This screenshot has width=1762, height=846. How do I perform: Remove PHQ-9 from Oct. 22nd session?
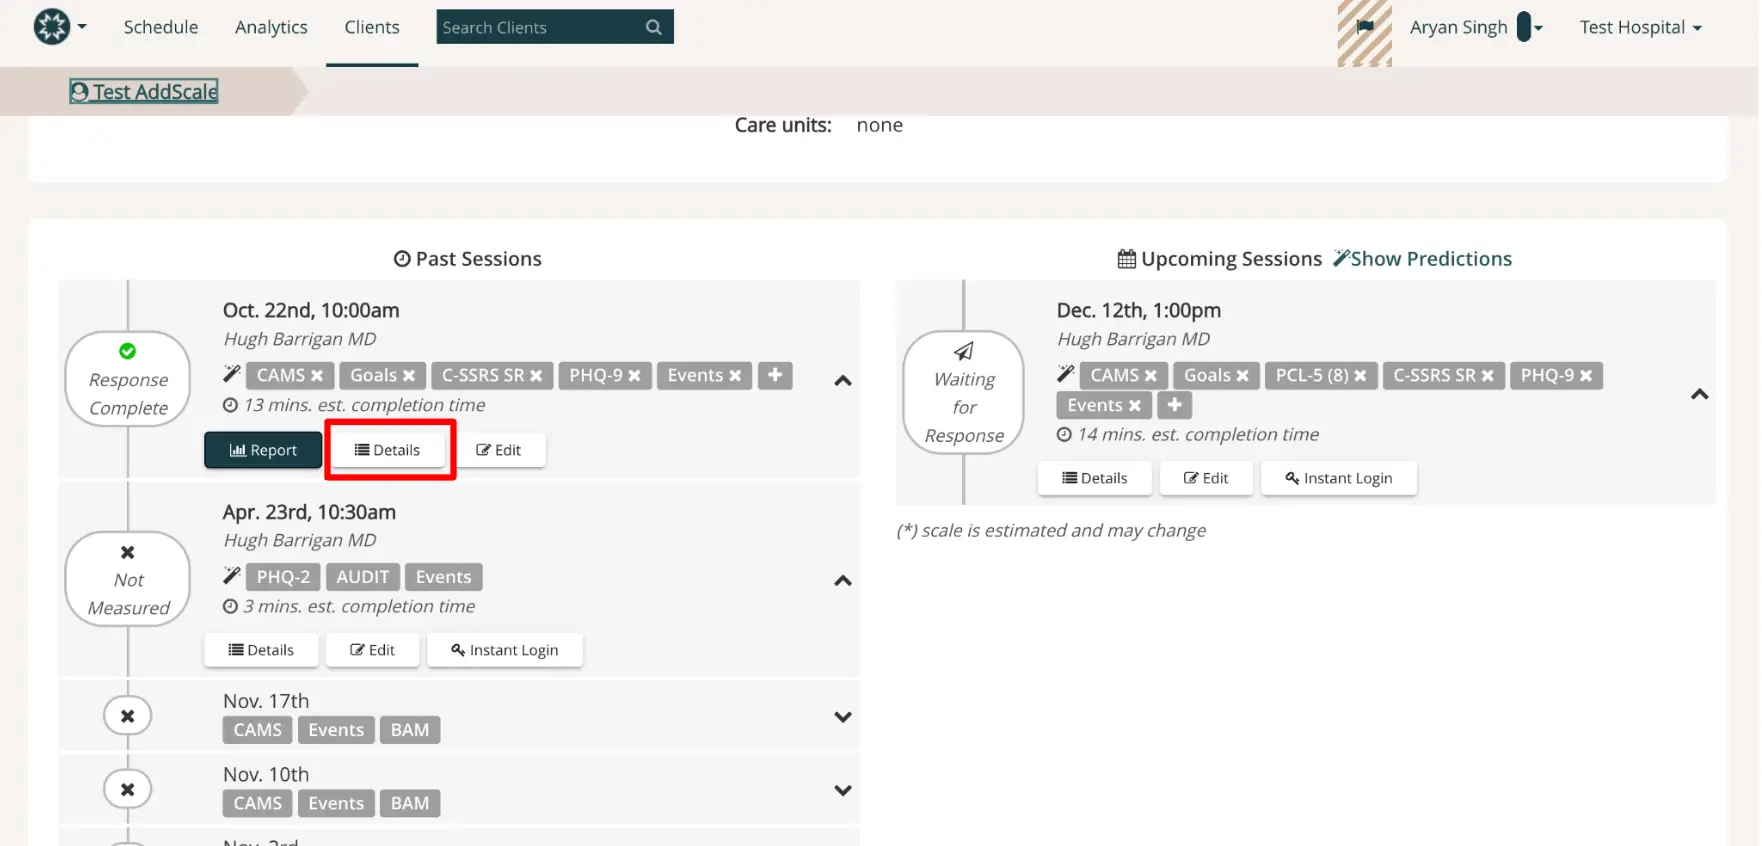pyautogui.click(x=634, y=376)
